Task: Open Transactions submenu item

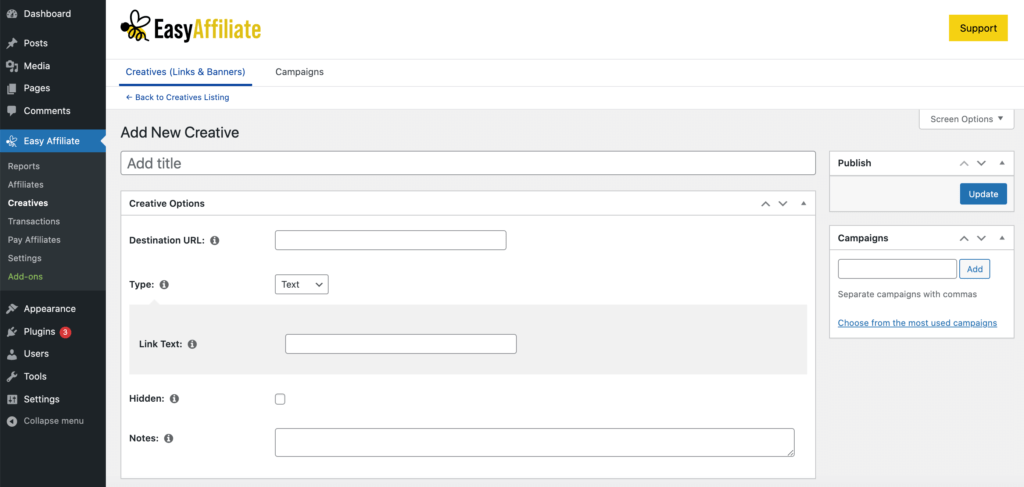Action: pos(33,221)
